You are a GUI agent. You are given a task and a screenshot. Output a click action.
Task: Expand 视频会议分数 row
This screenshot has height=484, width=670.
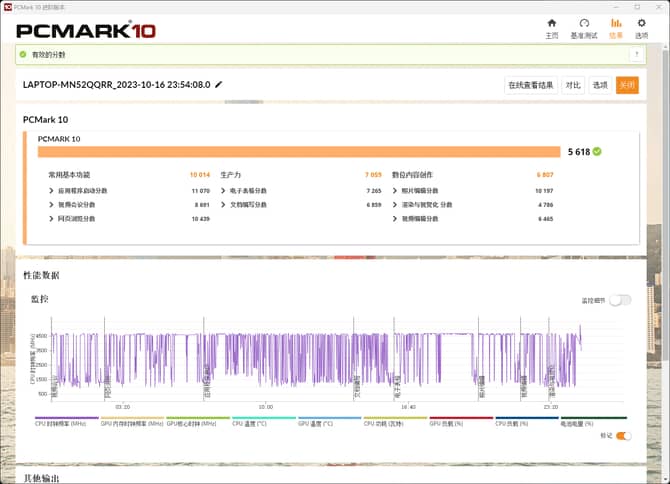[52, 204]
